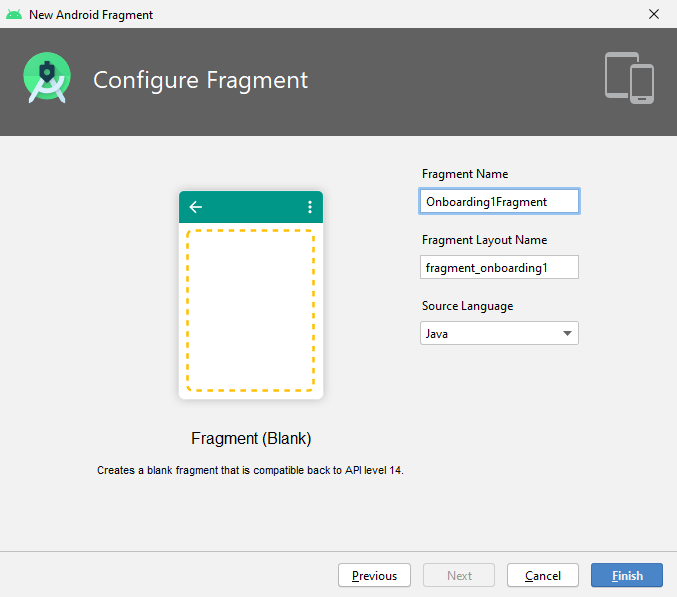
Task: Click the Fragment Layout Name field
Action: 499,267
